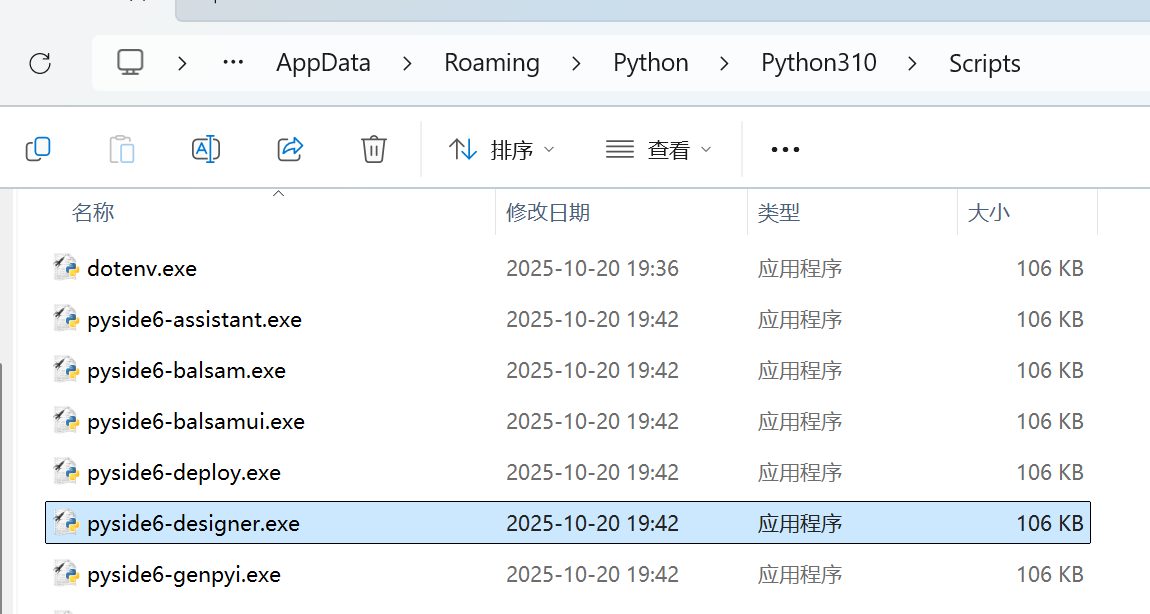Expand chevron after Python310 in path
Screen dimensions: 1150x614
click(912, 64)
